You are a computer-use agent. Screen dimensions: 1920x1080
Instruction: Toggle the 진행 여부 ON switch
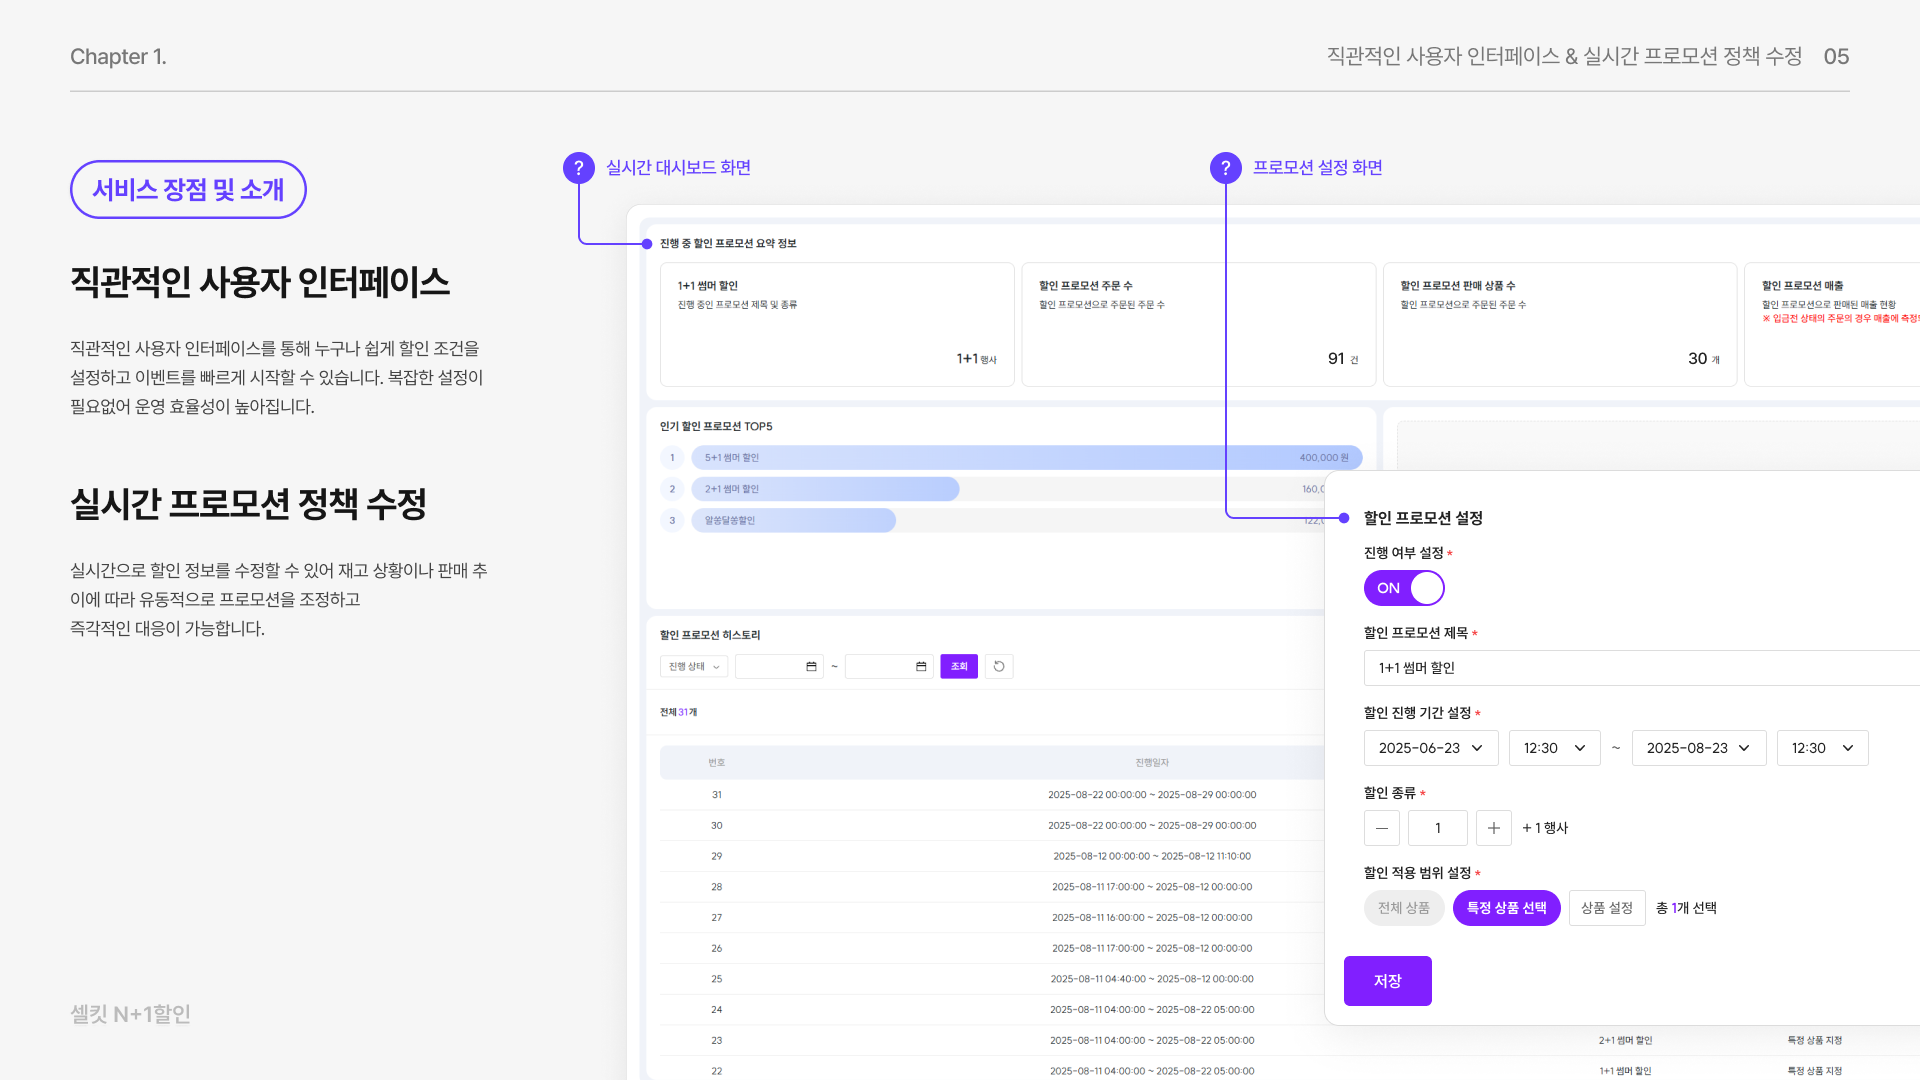pyautogui.click(x=1404, y=588)
